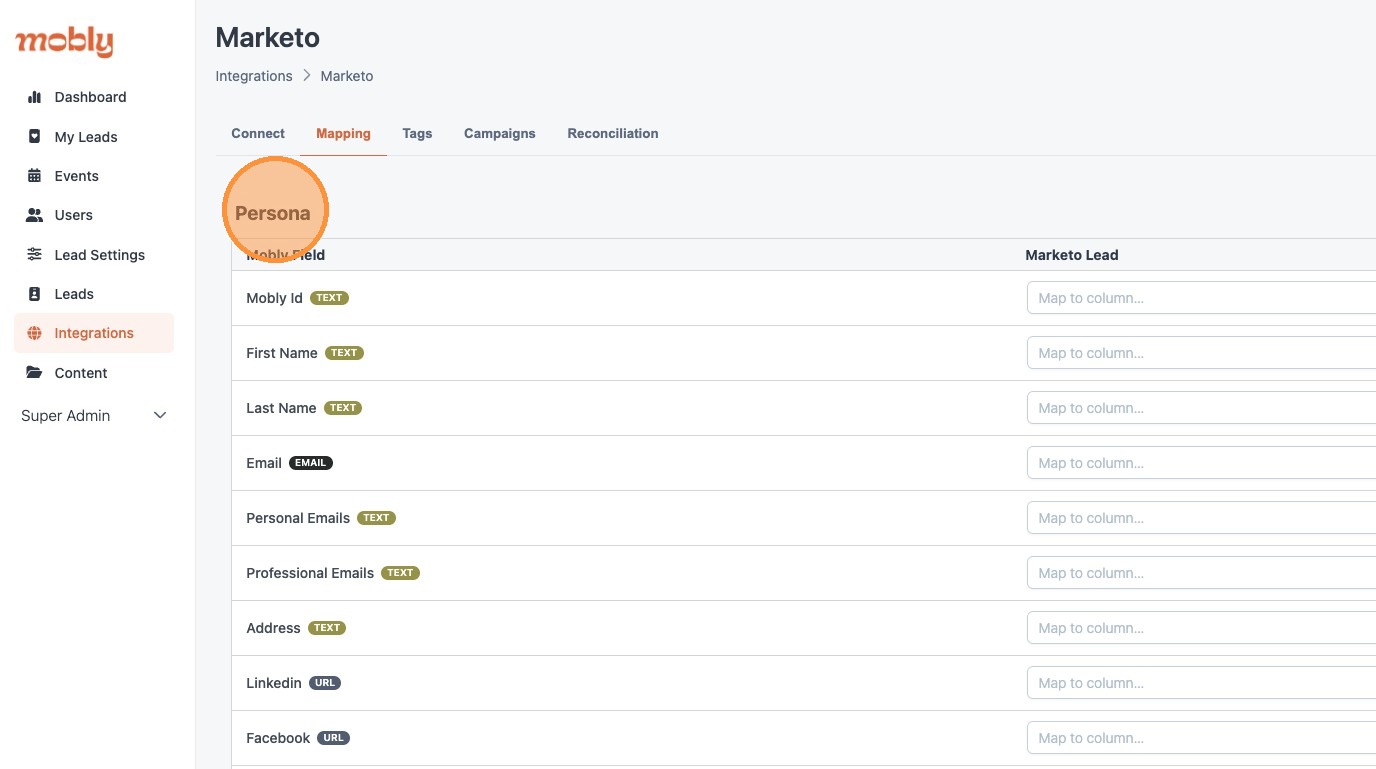
Task: Open Email map to column dropdown
Action: point(1200,463)
